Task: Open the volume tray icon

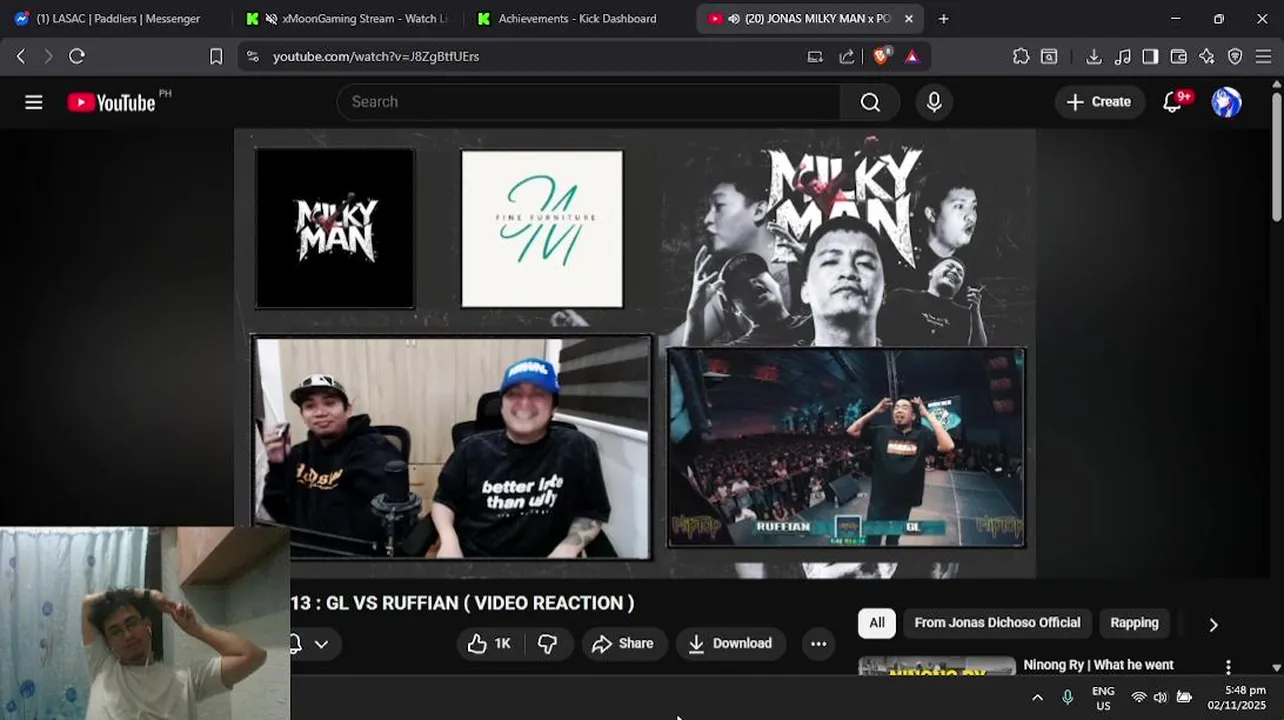Action: coord(1160,698)
